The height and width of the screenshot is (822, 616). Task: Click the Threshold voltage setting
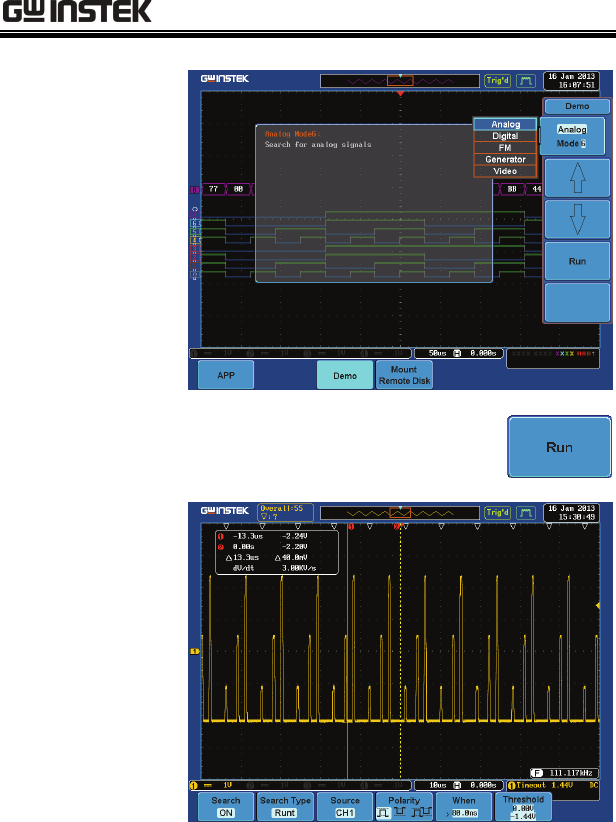pos(523,806)
